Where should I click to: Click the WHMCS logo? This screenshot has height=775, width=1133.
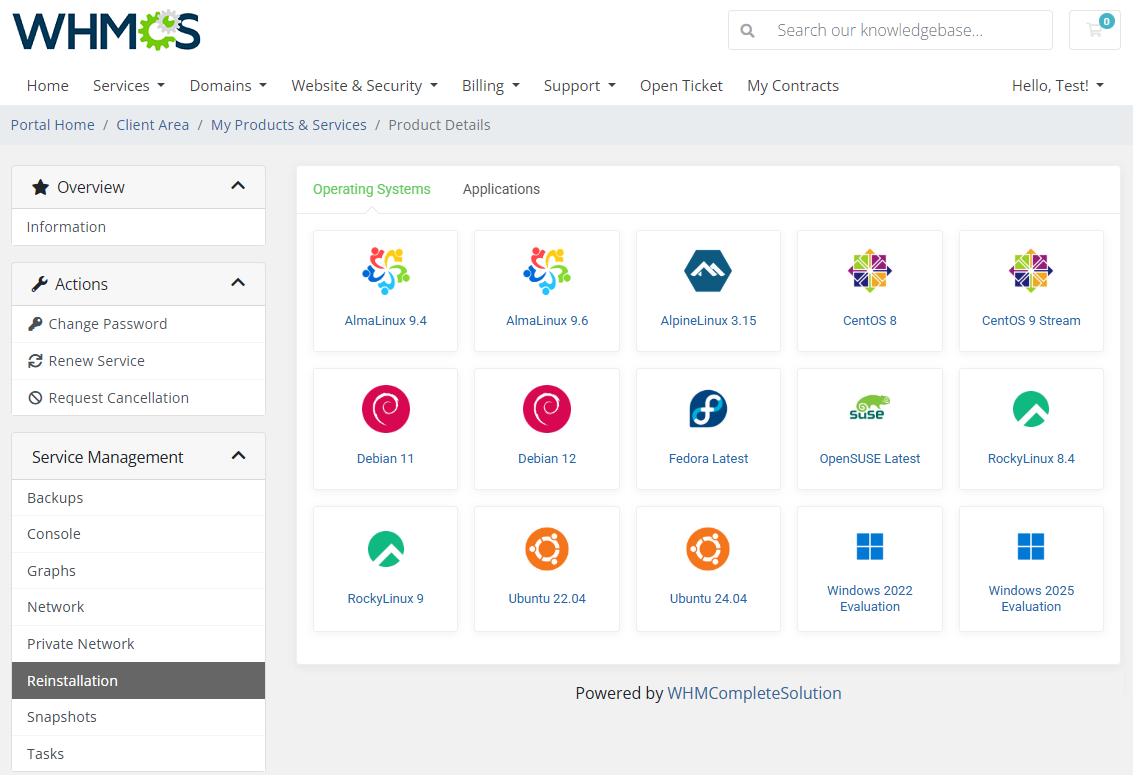point(105,30)
